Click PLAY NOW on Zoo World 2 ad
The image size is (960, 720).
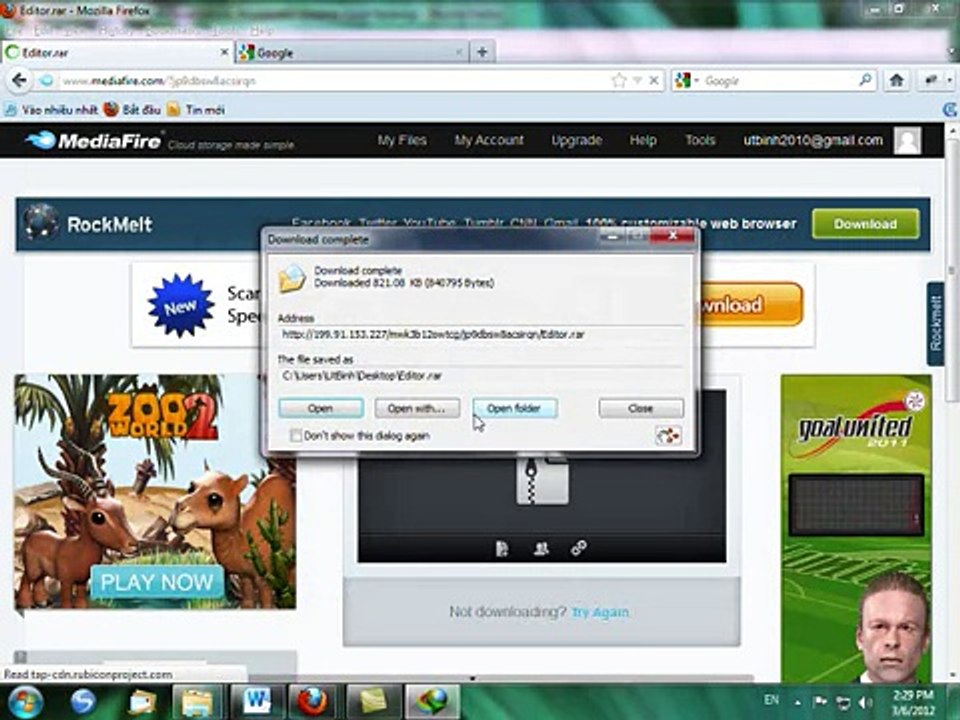click(x=157, y=582)
